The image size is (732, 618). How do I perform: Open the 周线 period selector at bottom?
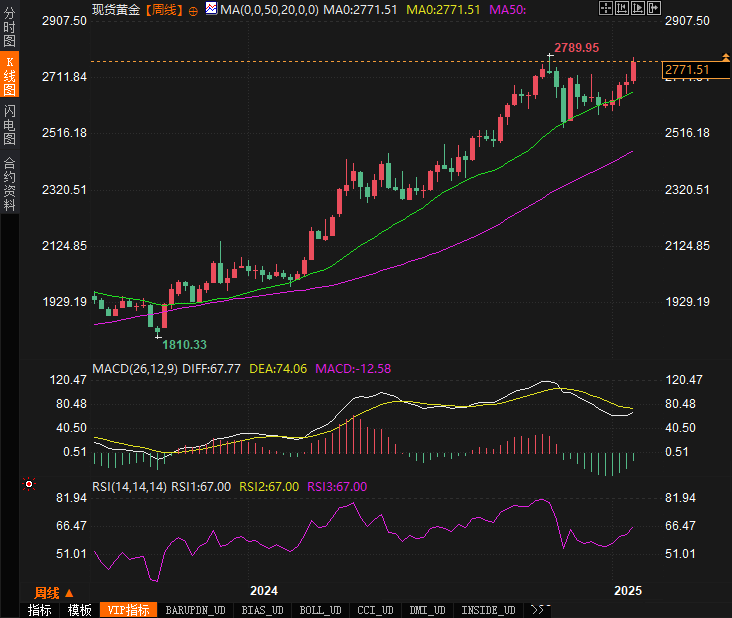pyautogui.click(x=54, y=592)
